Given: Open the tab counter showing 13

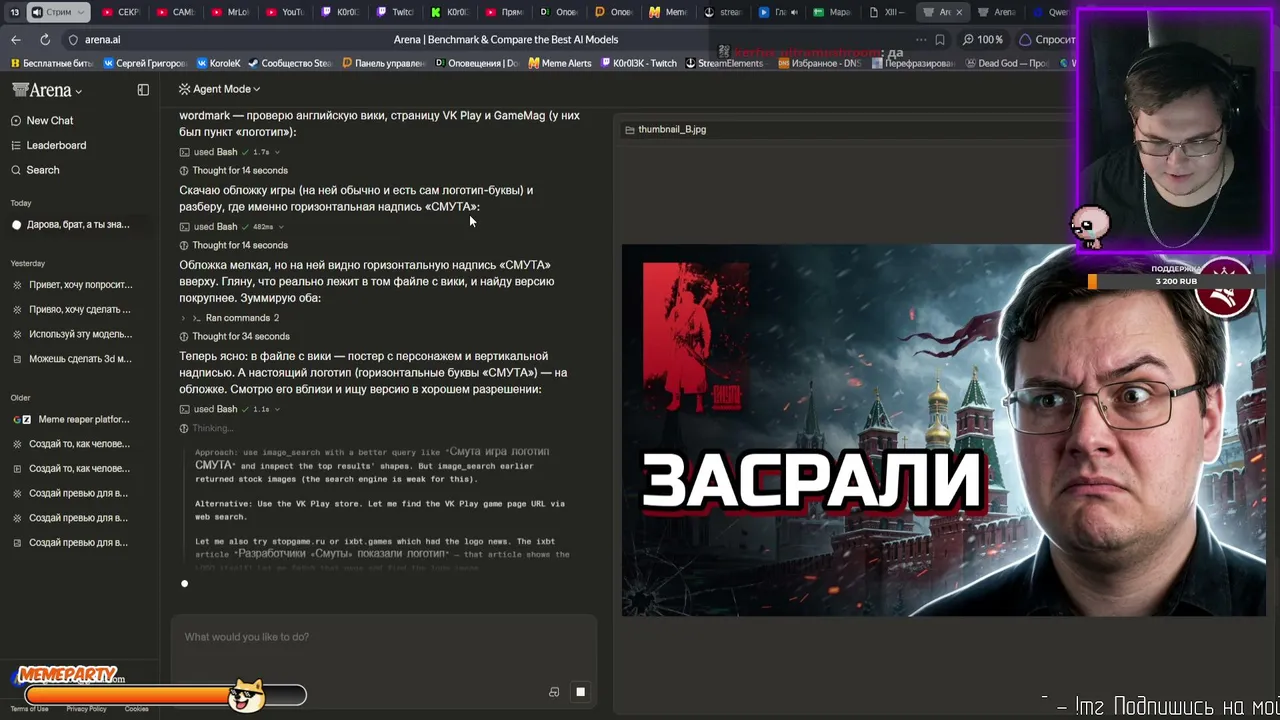Looking at the screenshot, I should click(15, 13).
